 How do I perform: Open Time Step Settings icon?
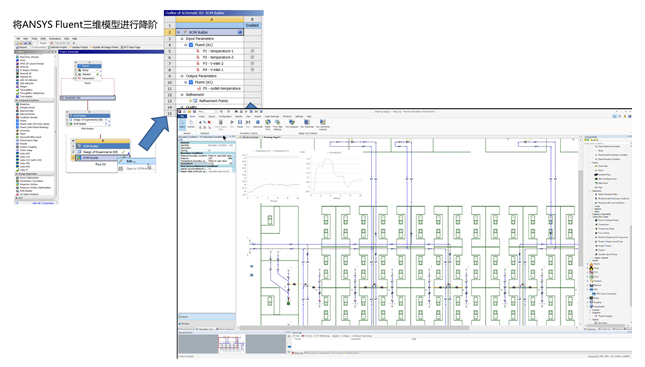[278, 122]
